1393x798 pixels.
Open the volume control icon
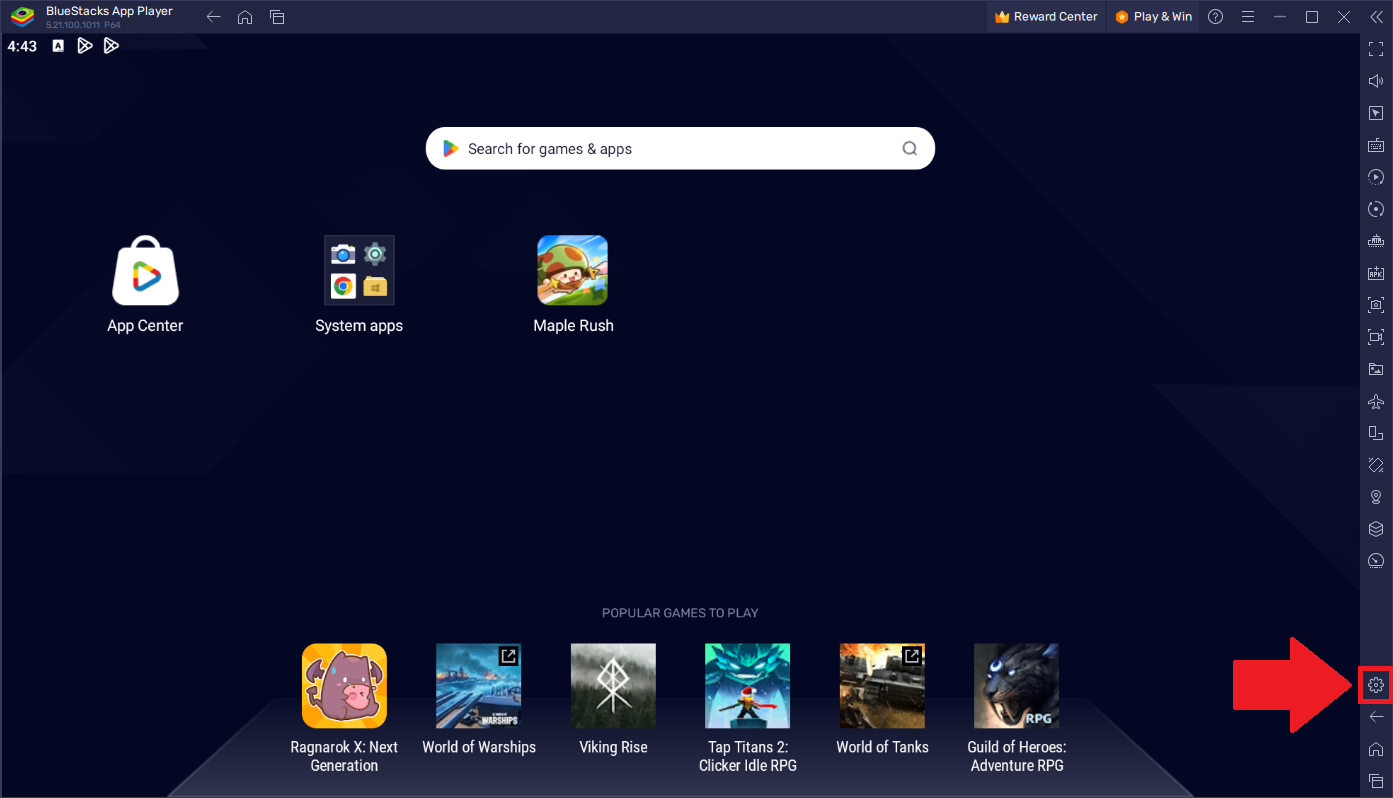1376,81
